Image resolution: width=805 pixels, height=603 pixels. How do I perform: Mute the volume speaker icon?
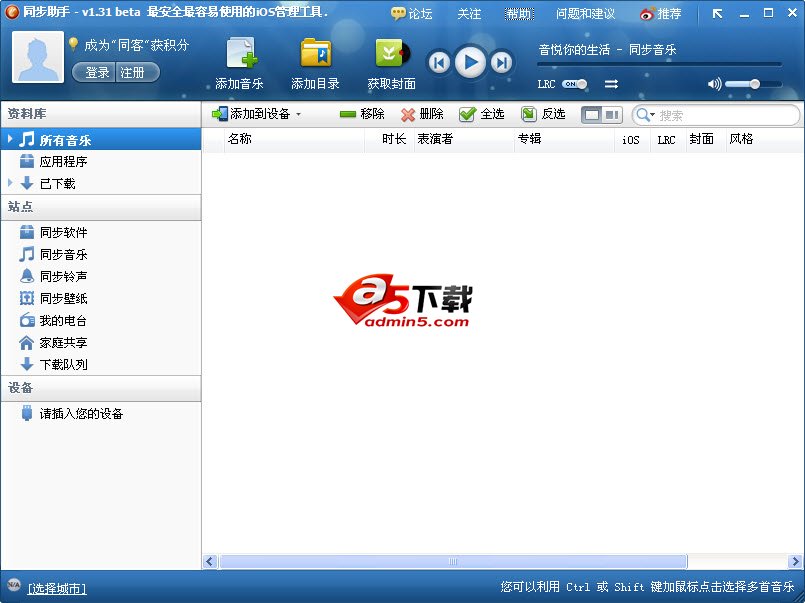(x=714, y=84)
